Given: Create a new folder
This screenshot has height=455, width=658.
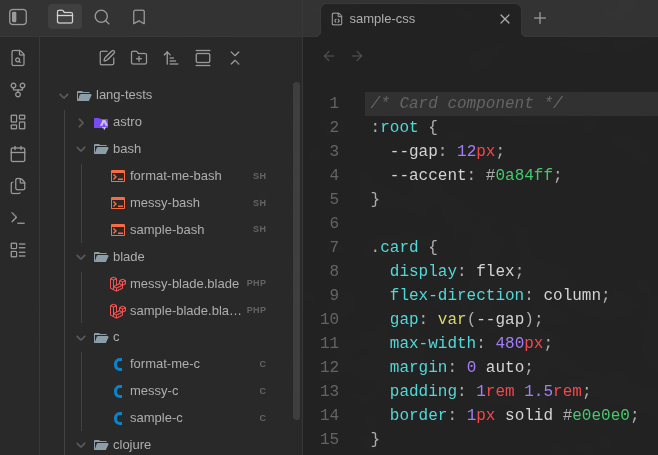Looking at the screenshot, I should (x=139, y=58).
